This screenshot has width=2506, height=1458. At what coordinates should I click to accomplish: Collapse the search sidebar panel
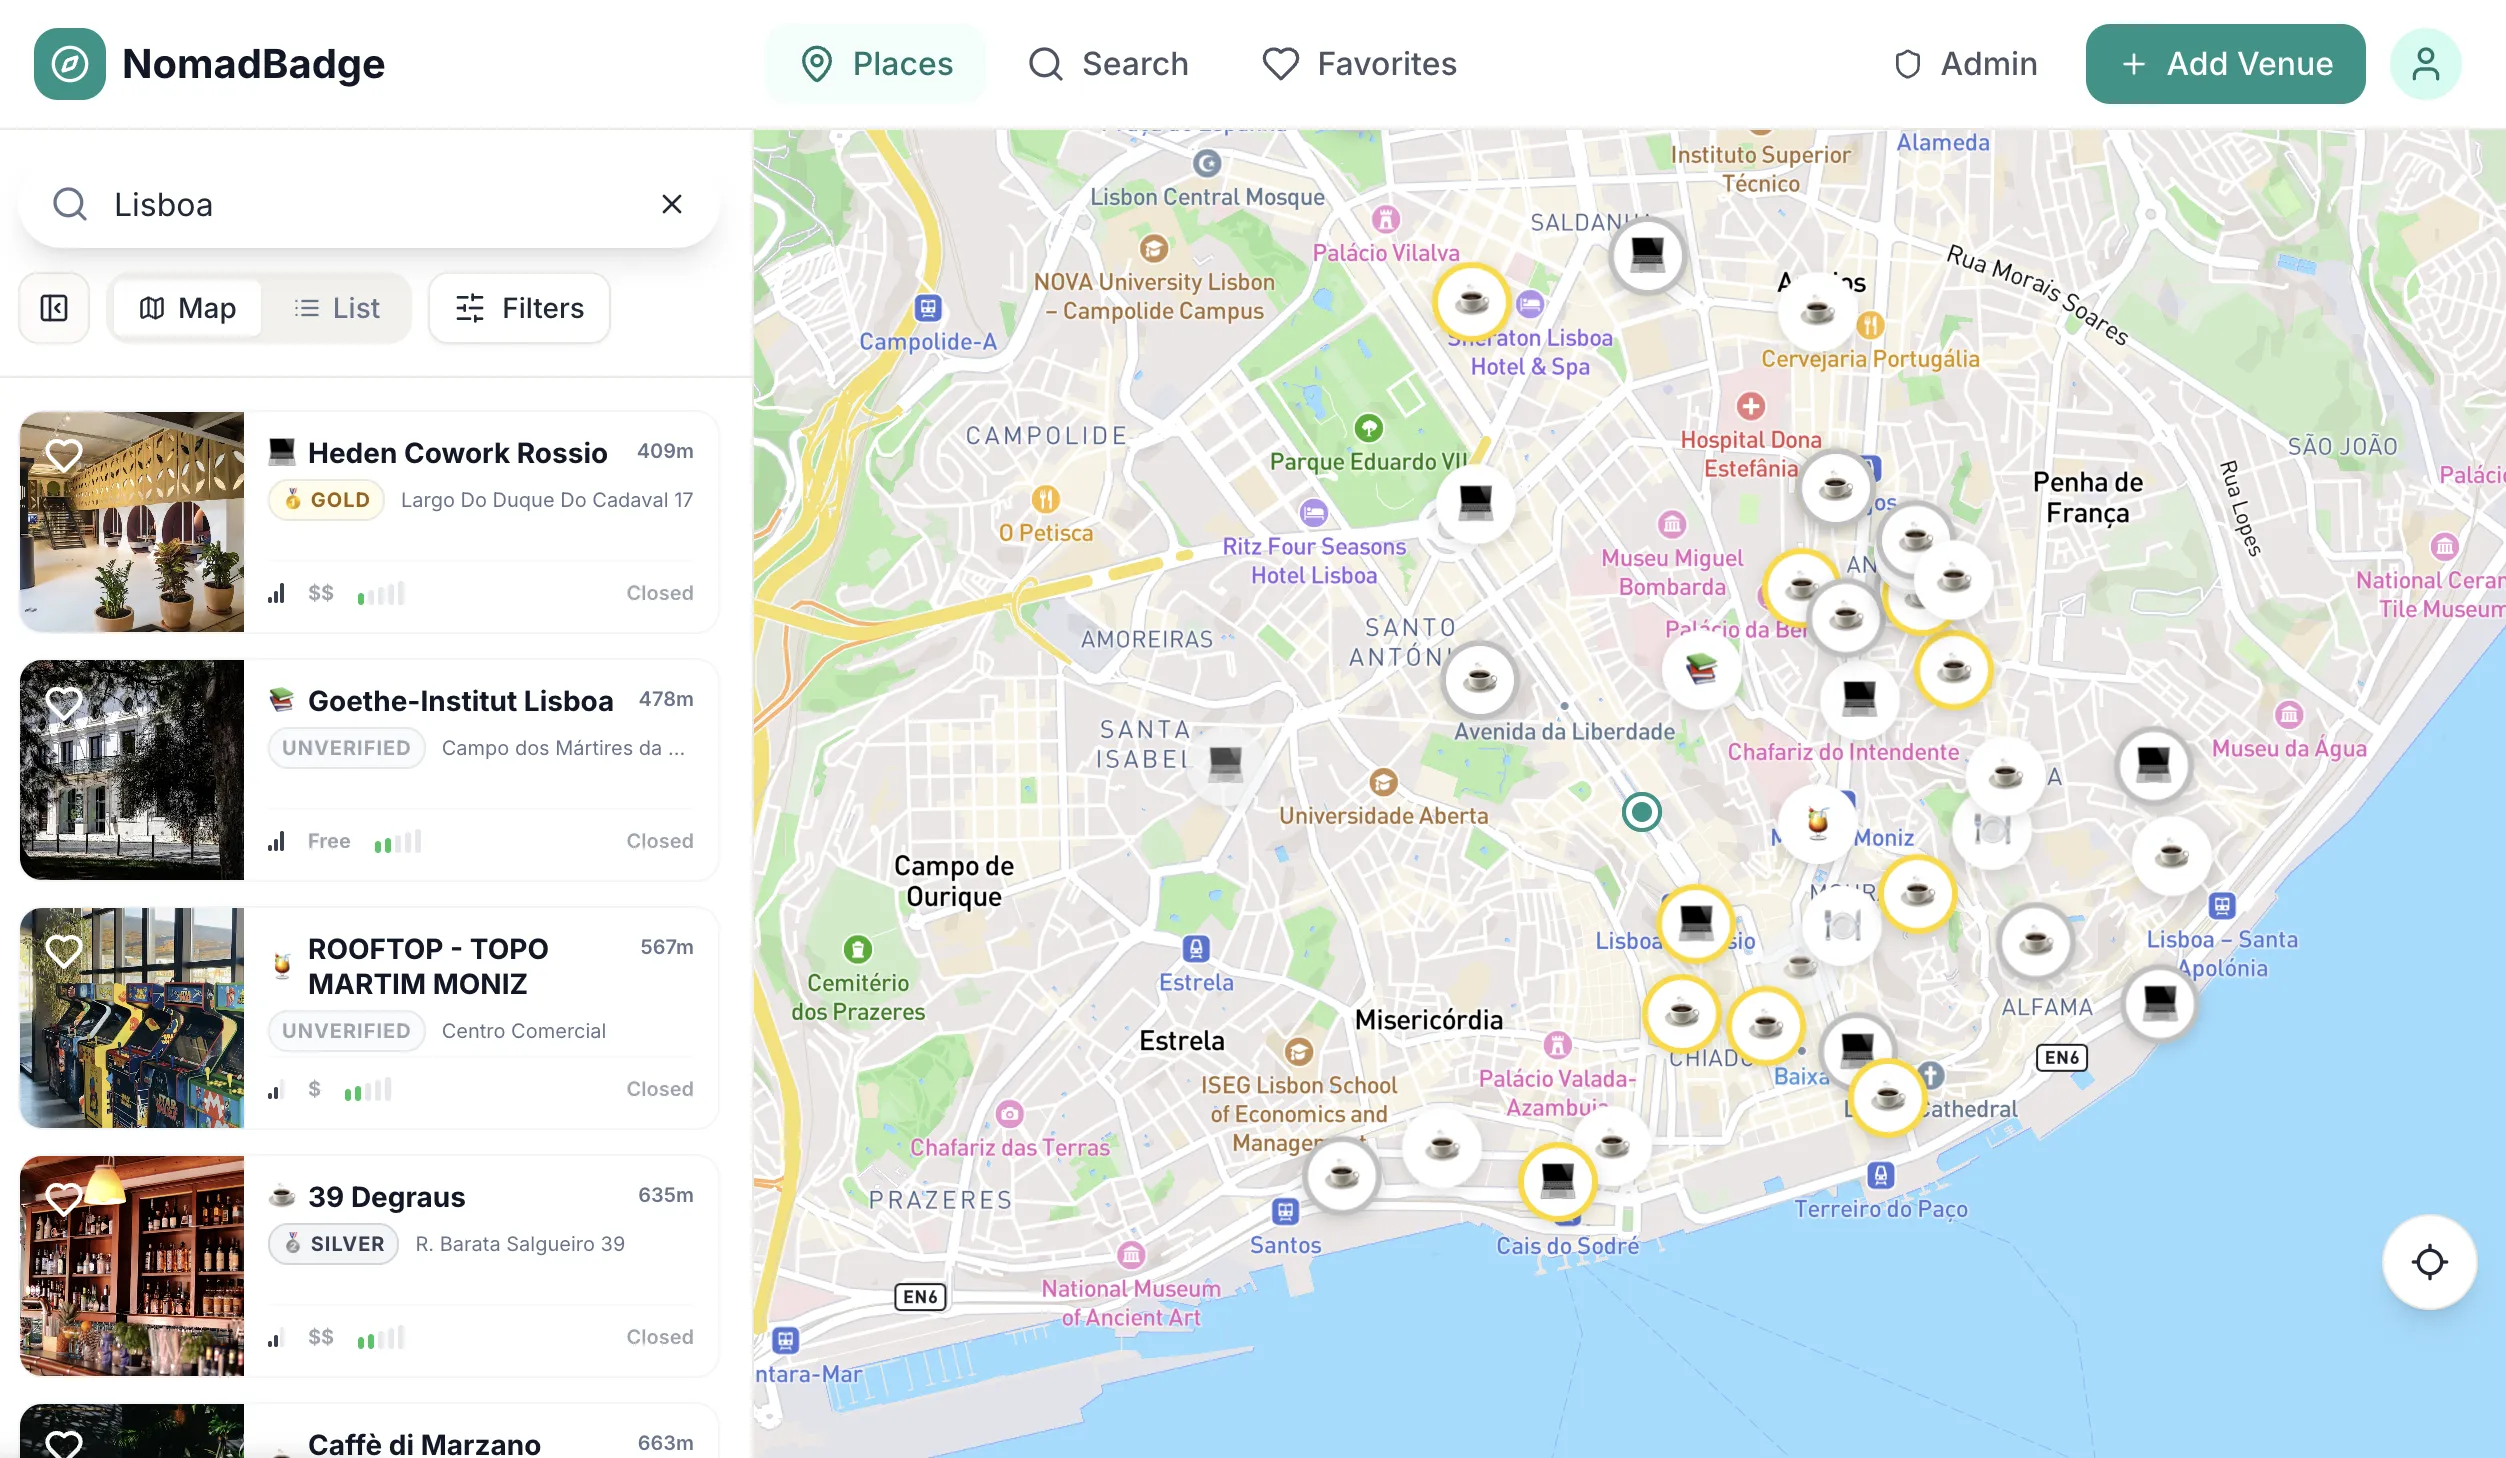click(53, 308)
